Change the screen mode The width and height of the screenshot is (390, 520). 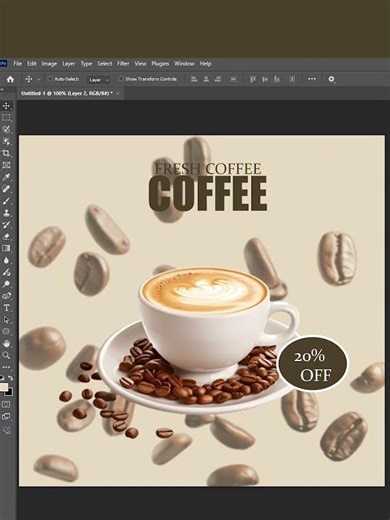click(6, 416)
